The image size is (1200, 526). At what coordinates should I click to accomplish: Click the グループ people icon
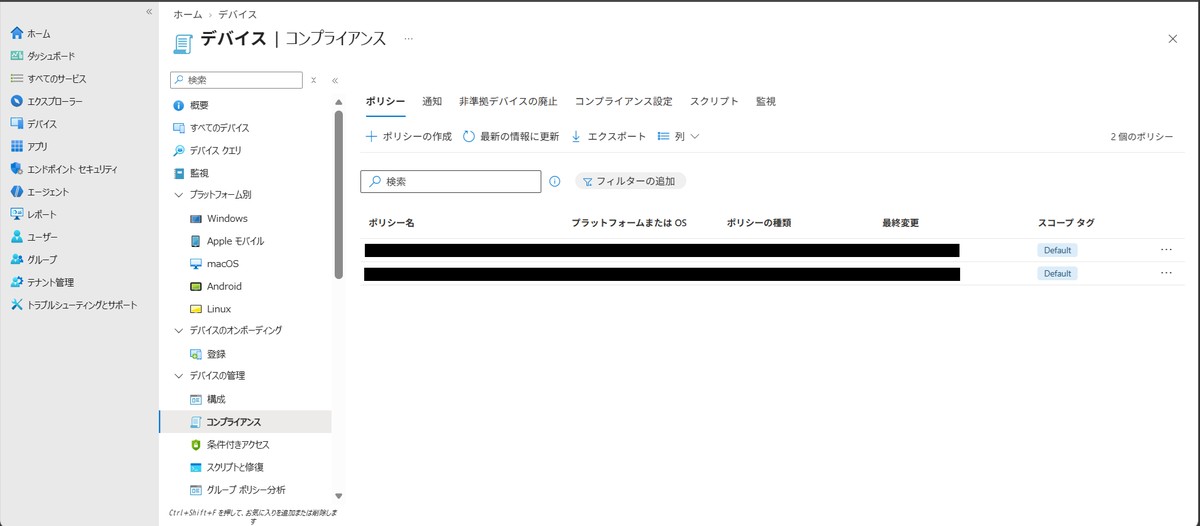(16, 259)
